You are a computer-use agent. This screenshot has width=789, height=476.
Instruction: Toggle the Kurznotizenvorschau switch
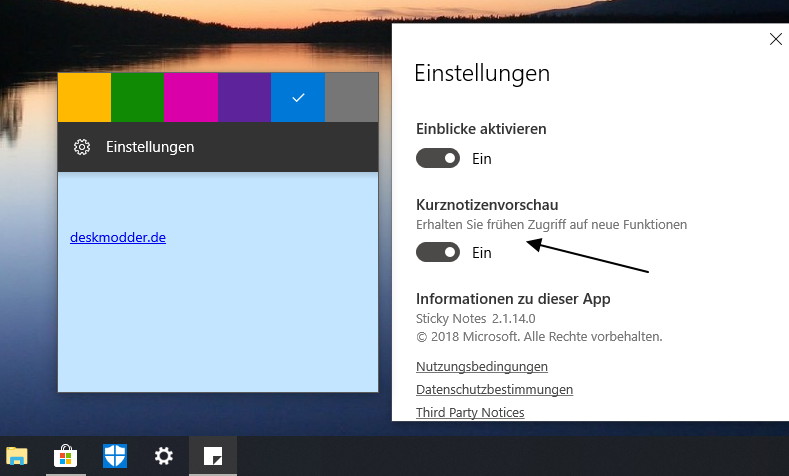click(x=438, y=252)
